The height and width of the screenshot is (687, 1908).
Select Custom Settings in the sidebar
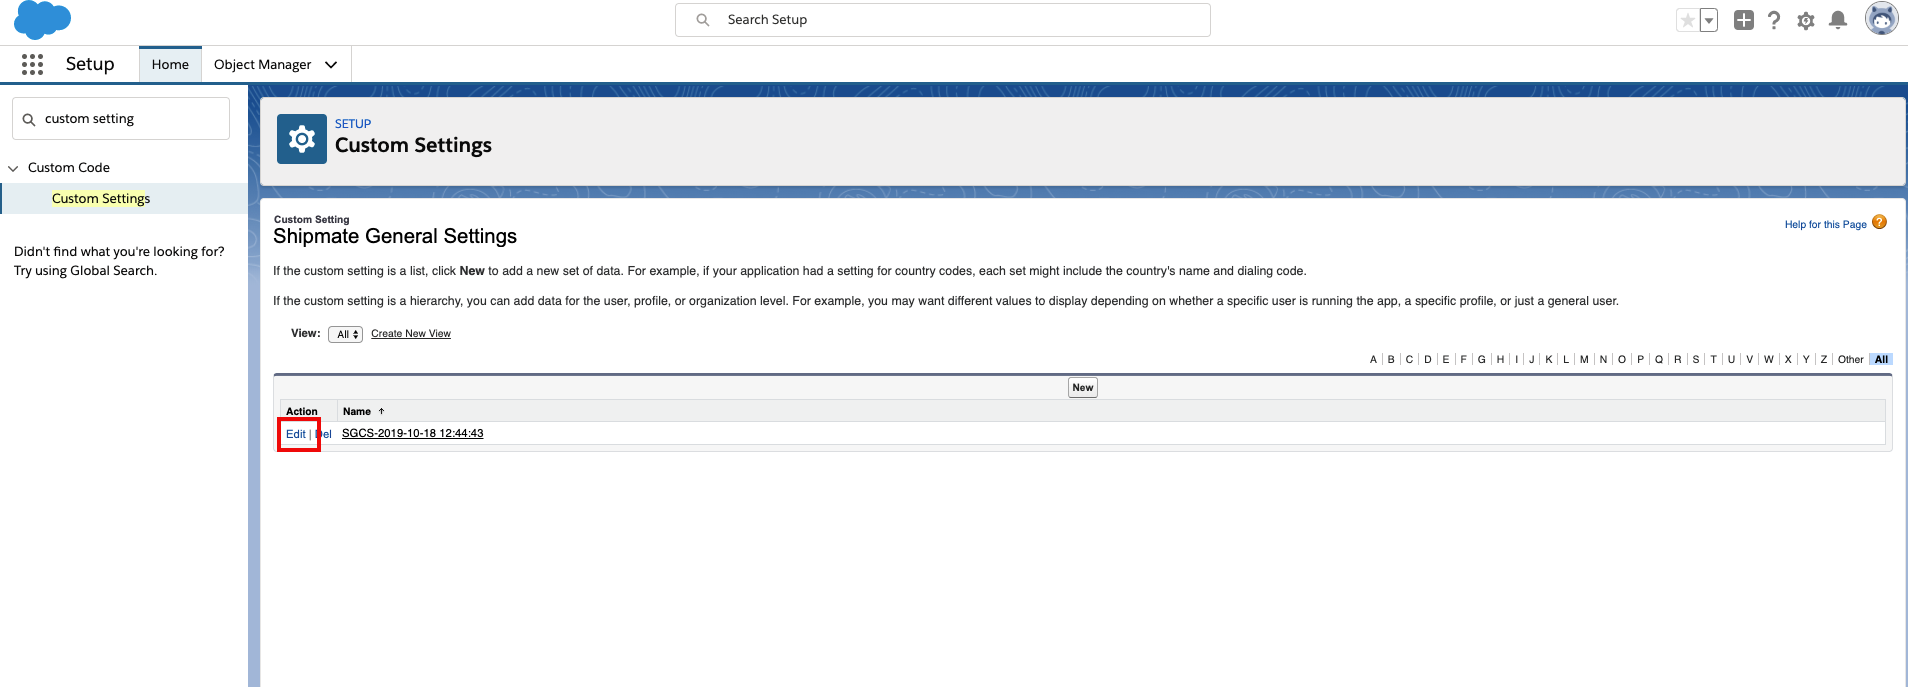(x=101, y=199)
